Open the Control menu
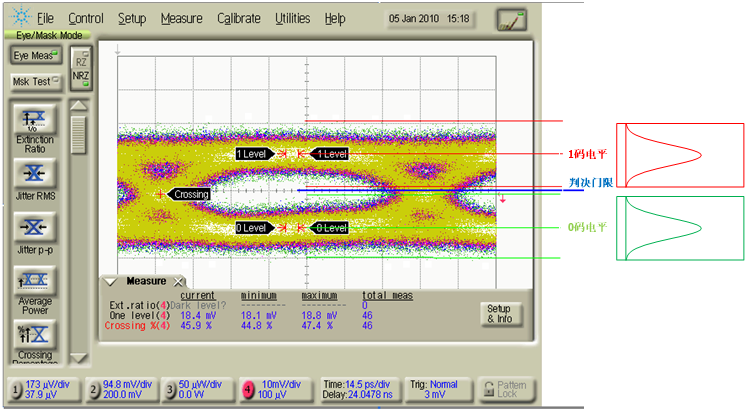This screenshot has height=413, width=748. 86,19
